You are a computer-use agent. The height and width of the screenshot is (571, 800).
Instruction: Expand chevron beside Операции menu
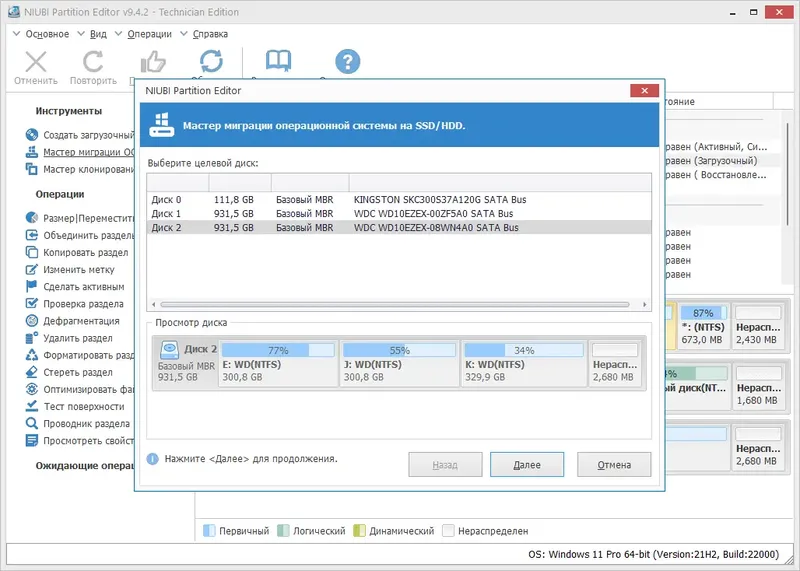[118, 34]
